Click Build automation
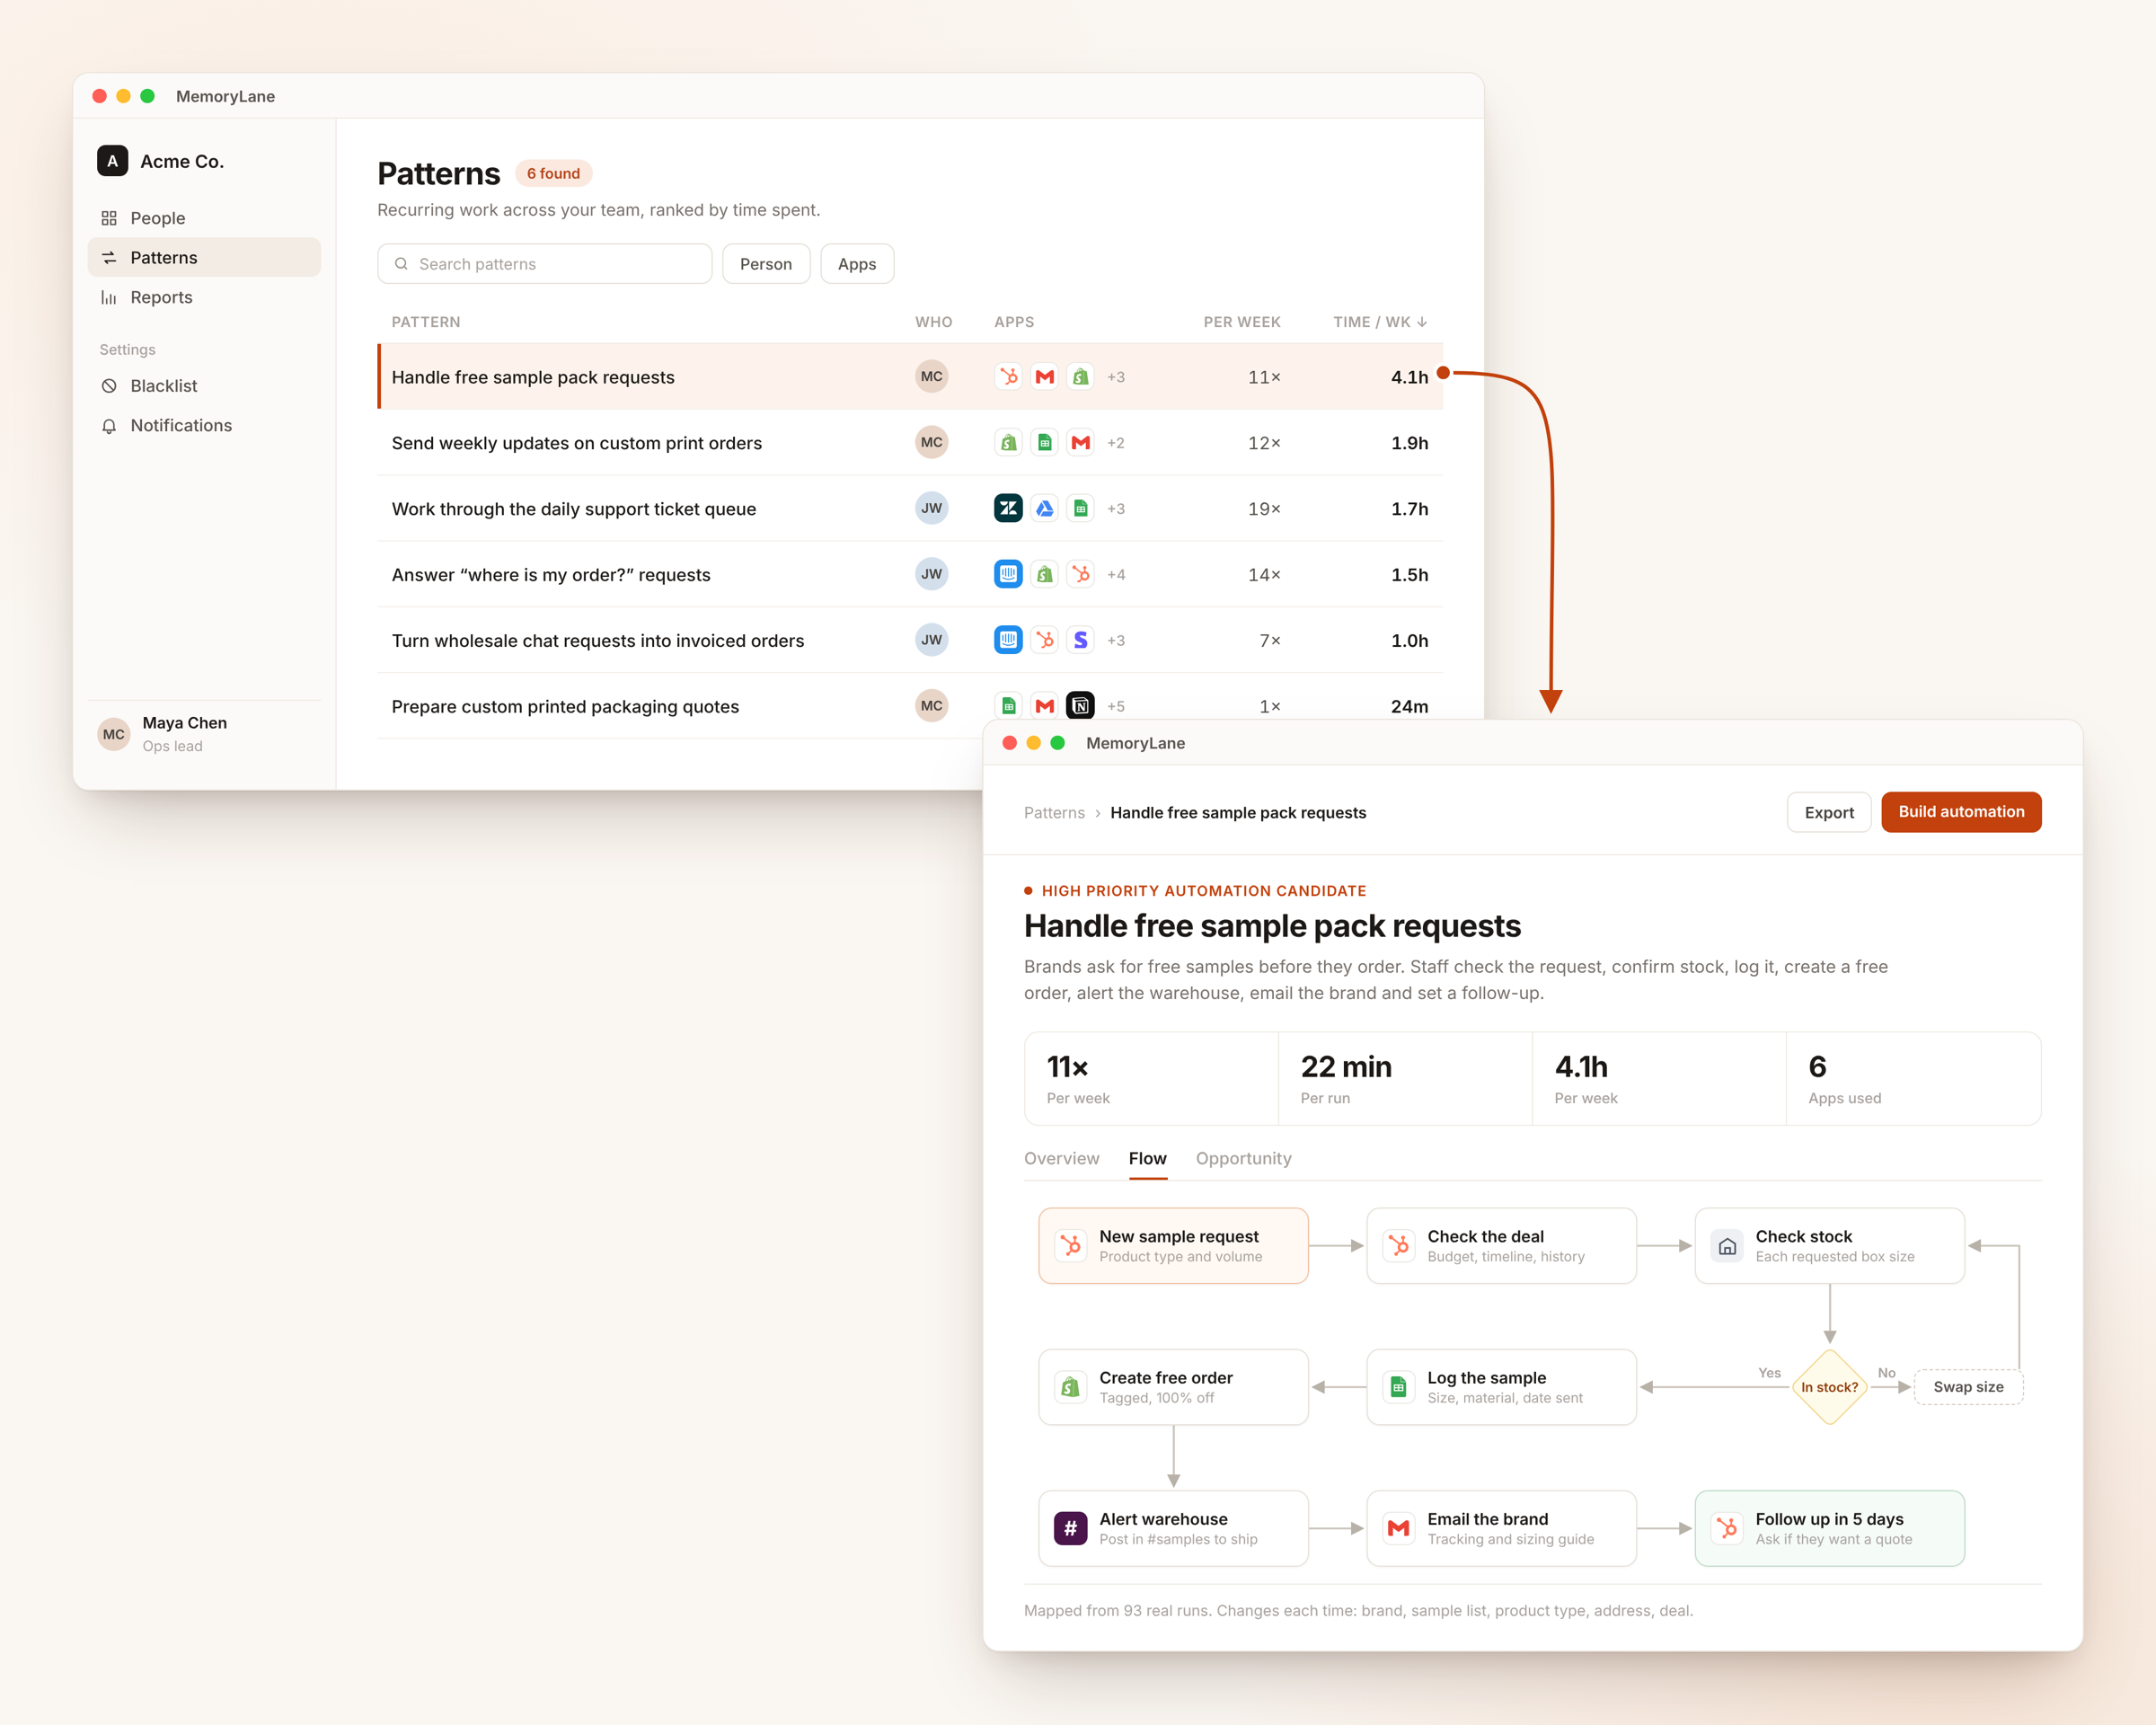The width and height of the screenshot is (2156, 1725). pos(1961,812)
